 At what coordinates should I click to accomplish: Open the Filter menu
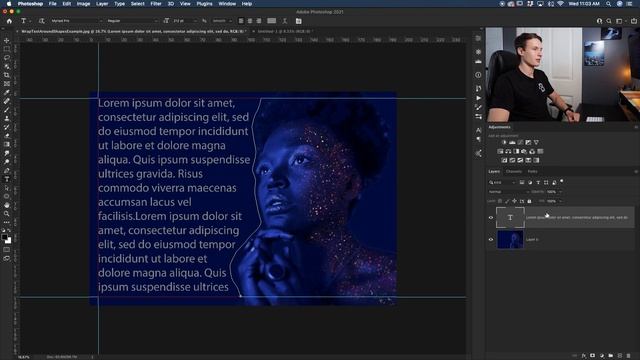coord(156,4)
